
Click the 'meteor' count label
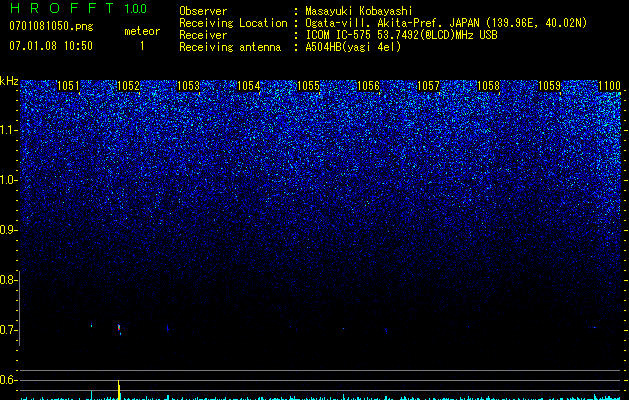(x=142, y=31)
